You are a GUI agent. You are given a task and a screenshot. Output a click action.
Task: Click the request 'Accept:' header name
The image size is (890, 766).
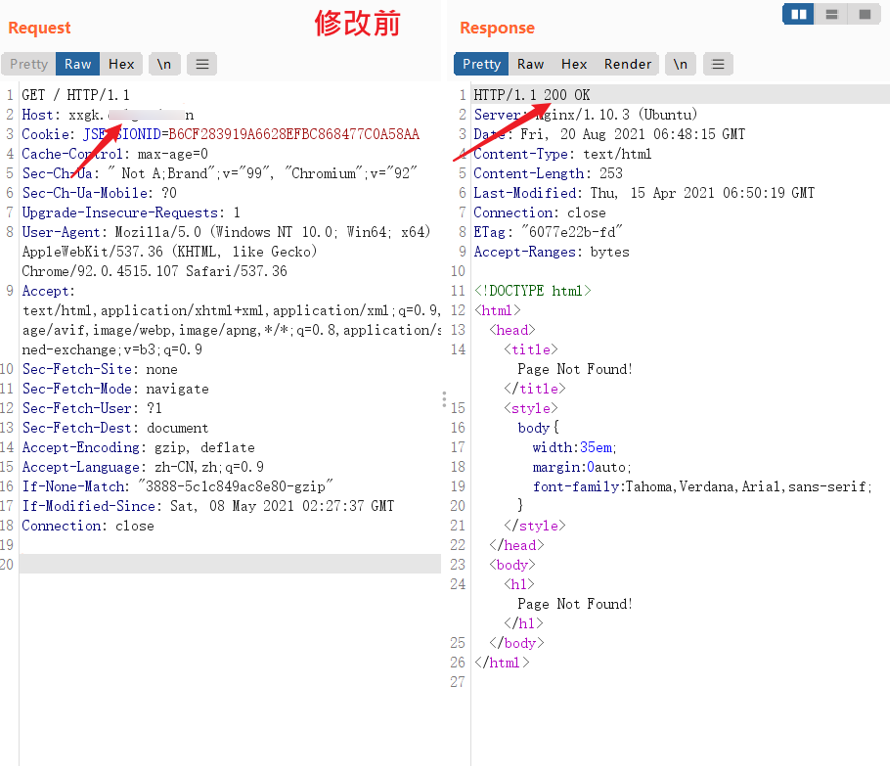pos(48,291)
